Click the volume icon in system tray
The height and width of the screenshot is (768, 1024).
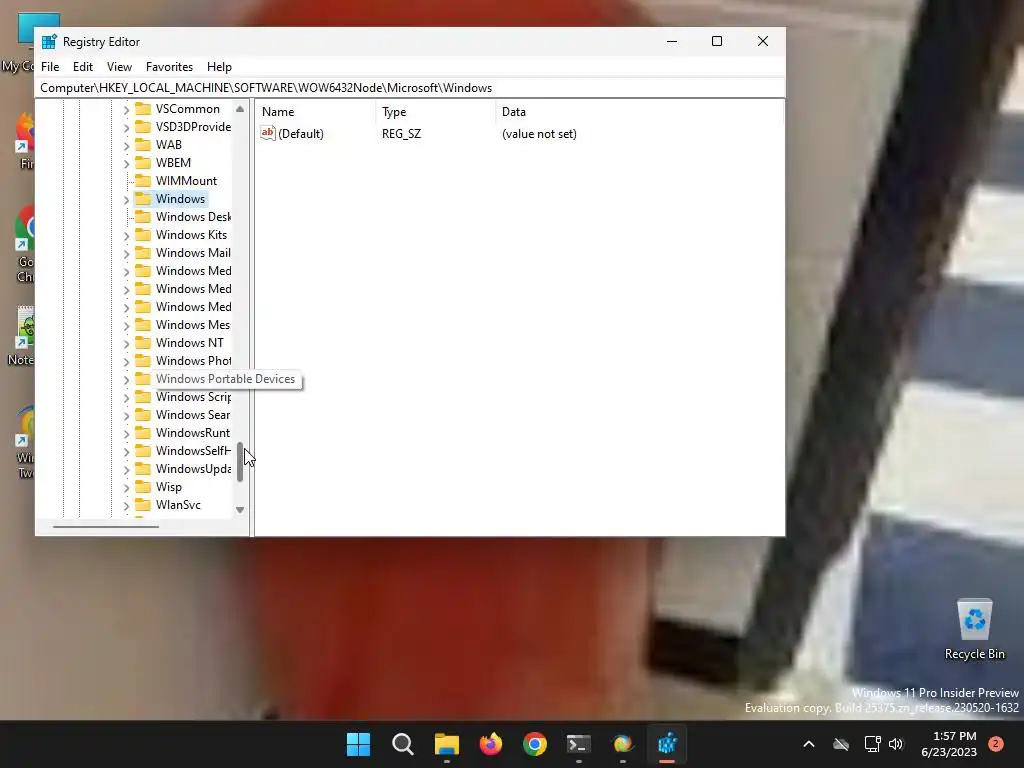[x=896, y=744]
